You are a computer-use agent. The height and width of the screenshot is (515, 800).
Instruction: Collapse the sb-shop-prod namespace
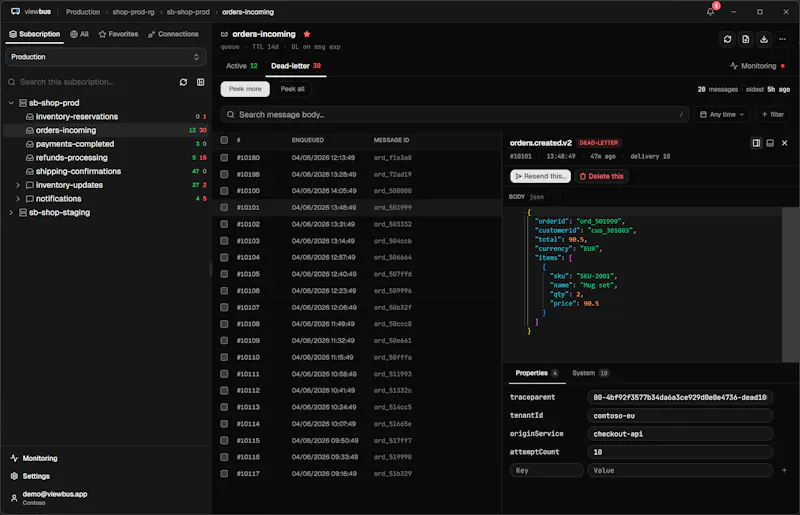11,103
